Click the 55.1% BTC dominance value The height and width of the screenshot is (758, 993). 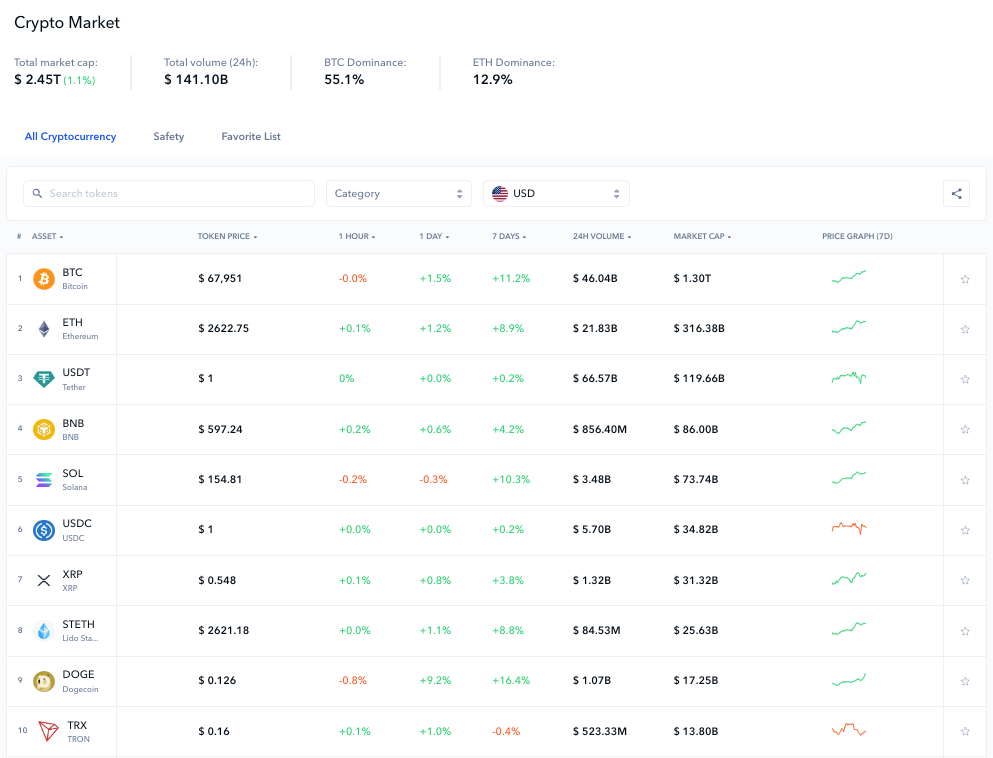point(344,80)
